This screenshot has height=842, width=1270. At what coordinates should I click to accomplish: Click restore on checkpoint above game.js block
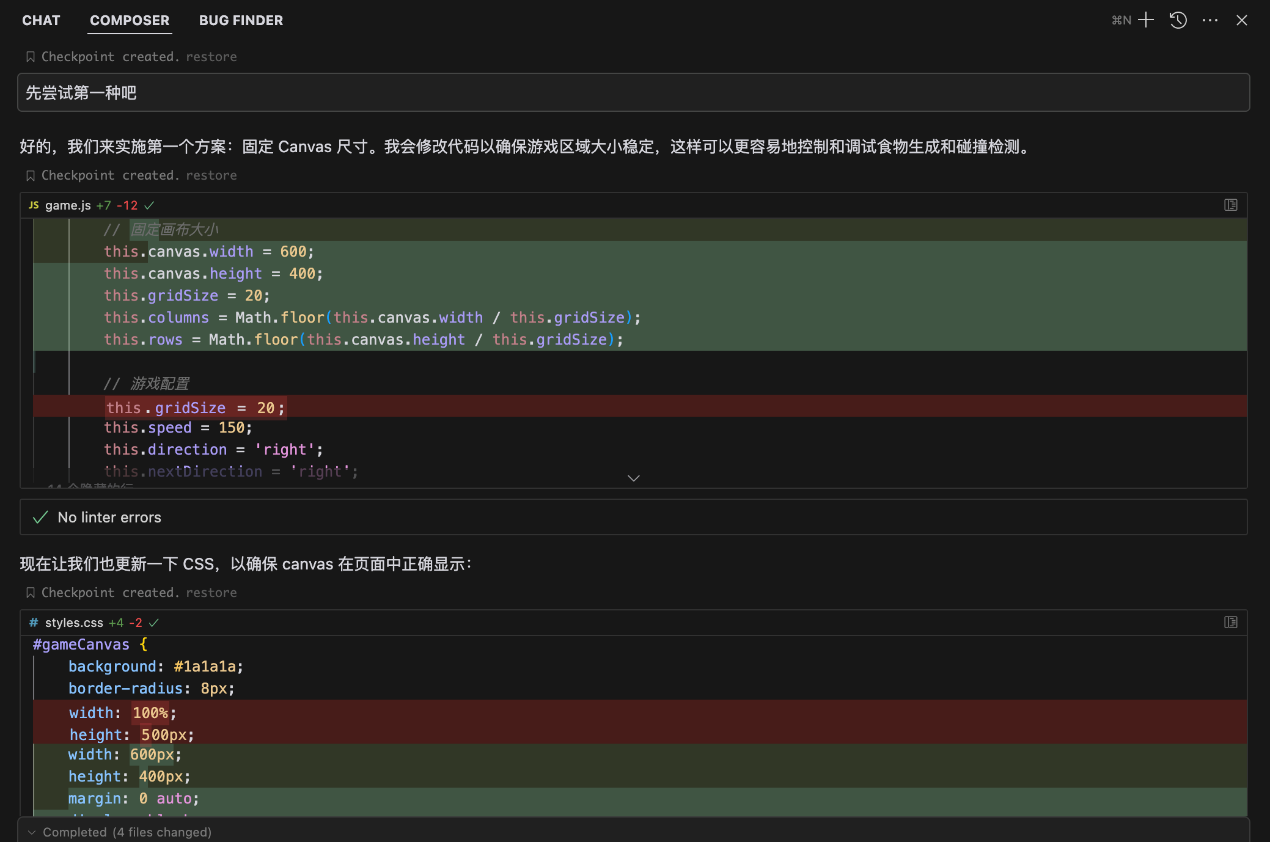(x=211, y=175)
